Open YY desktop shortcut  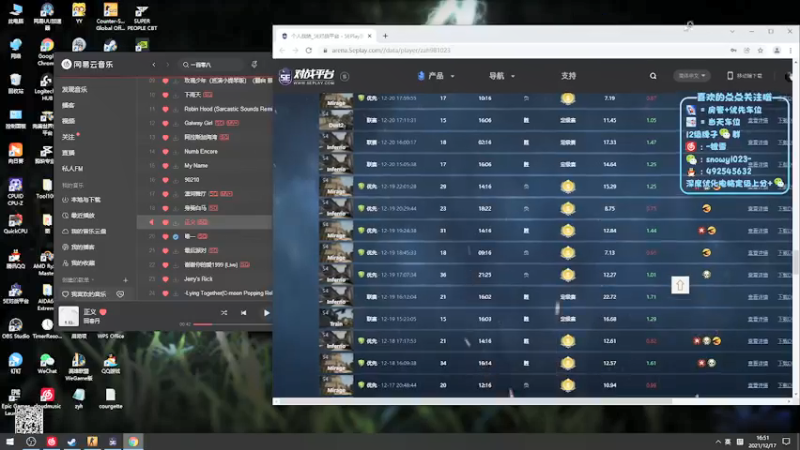coord(79,13)
